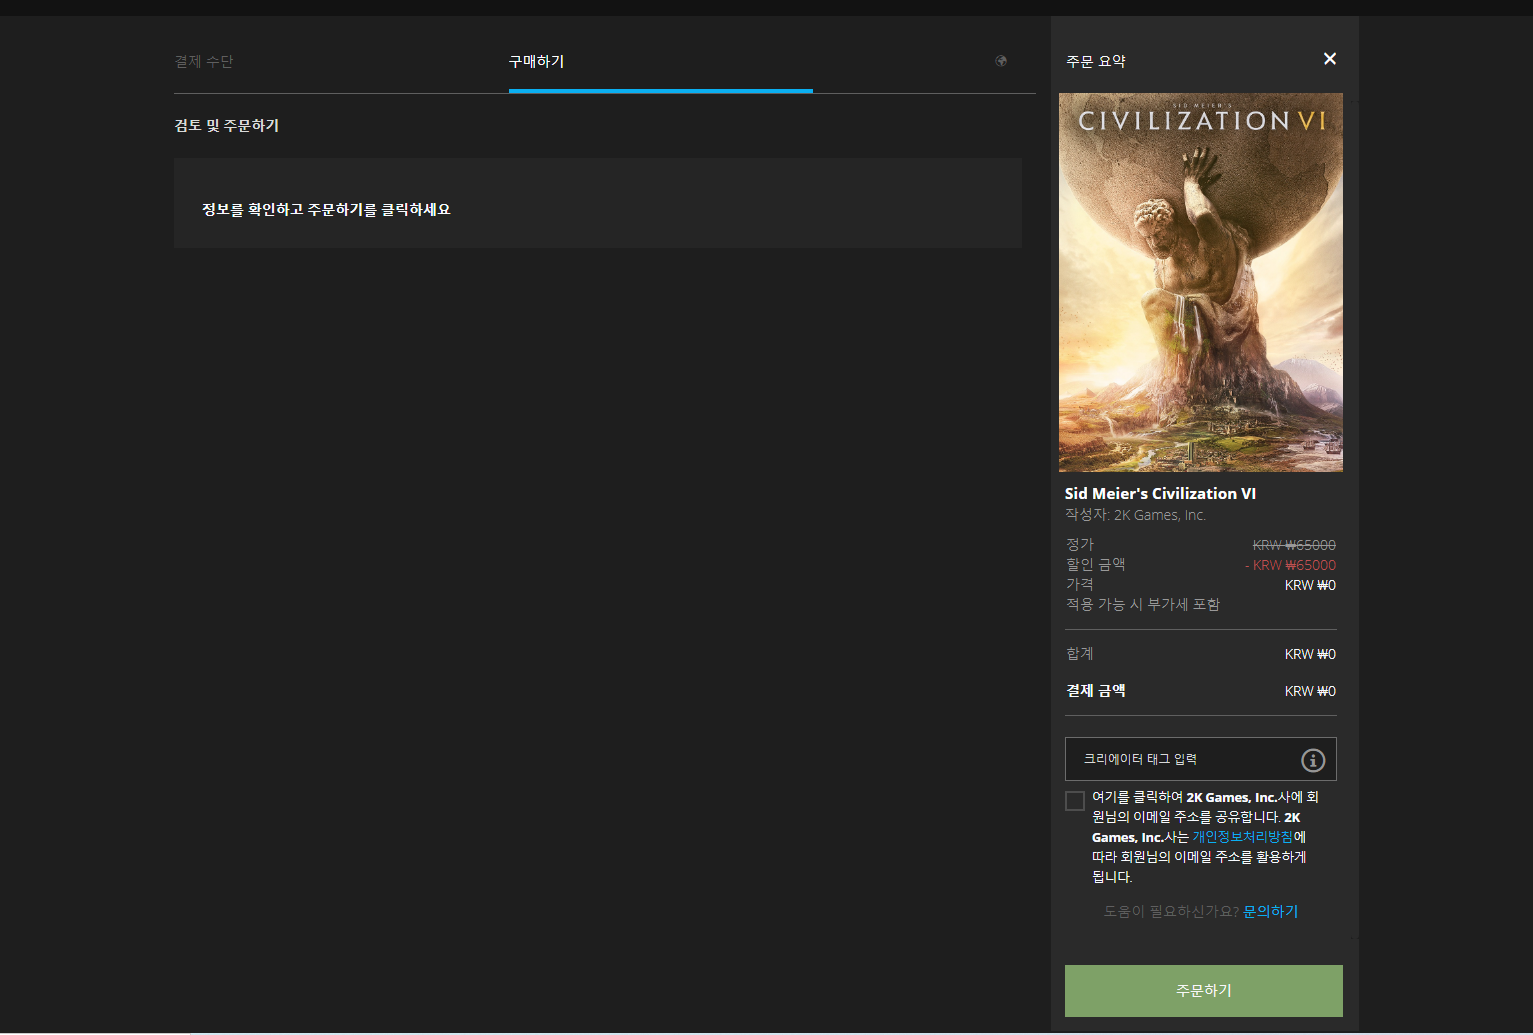This screenshot has height=1035, width=1533.
Task: Select the Sid Meier's Civilization VI title
Action: tap(1160, 493)
